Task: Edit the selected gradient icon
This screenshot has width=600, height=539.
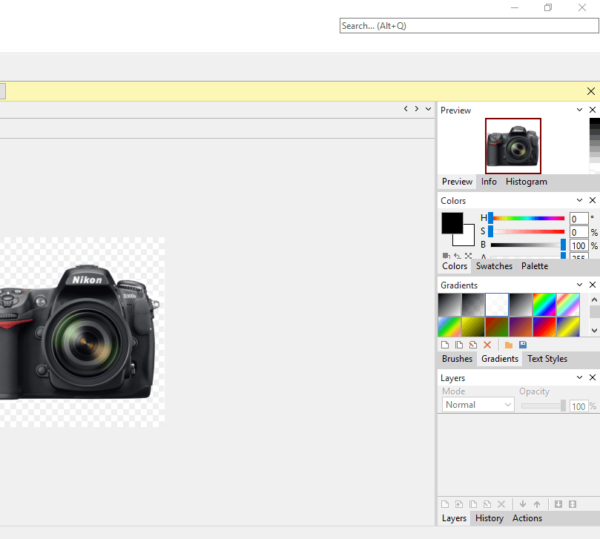Action: point(473,345)
